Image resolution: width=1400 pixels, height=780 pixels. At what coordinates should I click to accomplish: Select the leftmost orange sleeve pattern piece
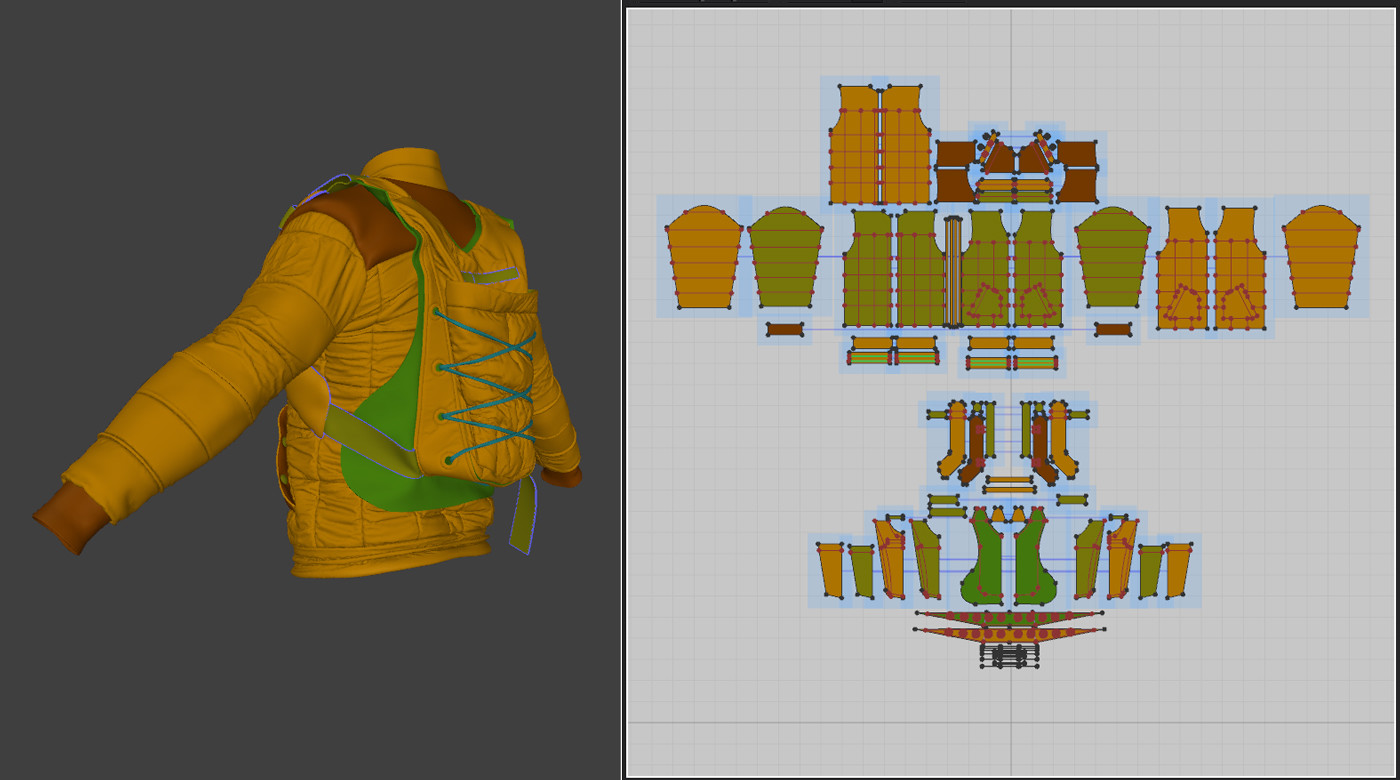704,257
